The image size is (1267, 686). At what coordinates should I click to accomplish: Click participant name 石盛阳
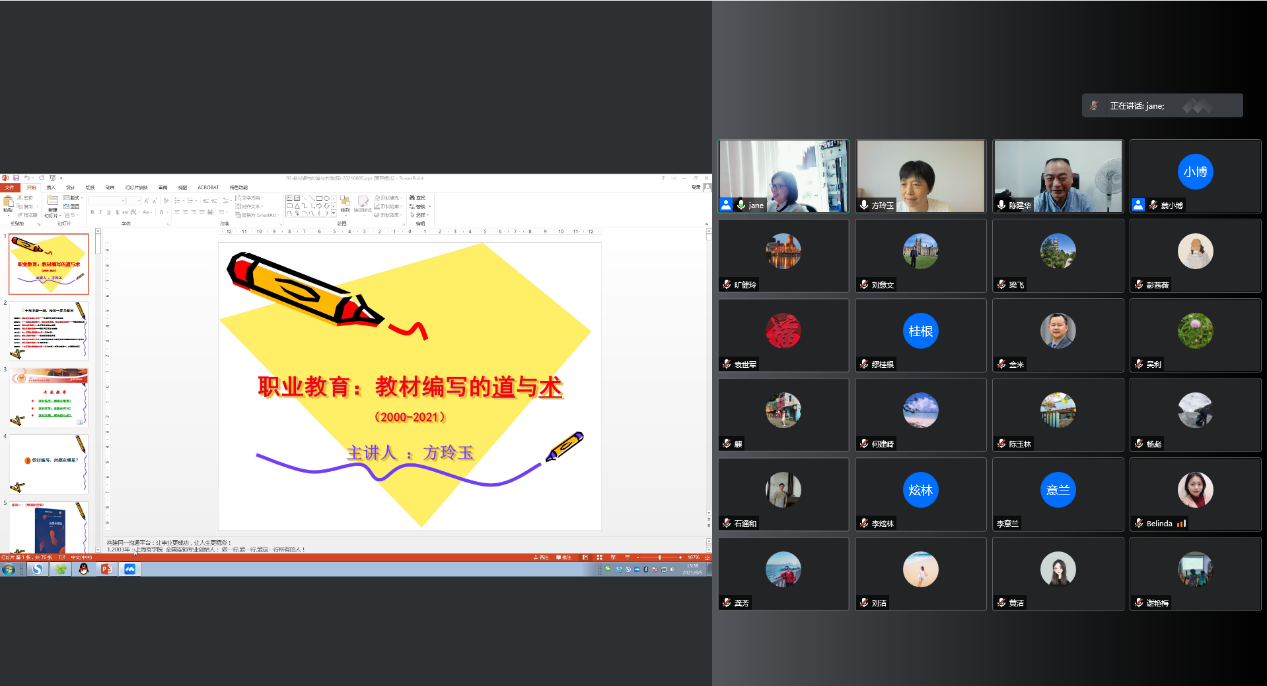[x=746, y=523]
